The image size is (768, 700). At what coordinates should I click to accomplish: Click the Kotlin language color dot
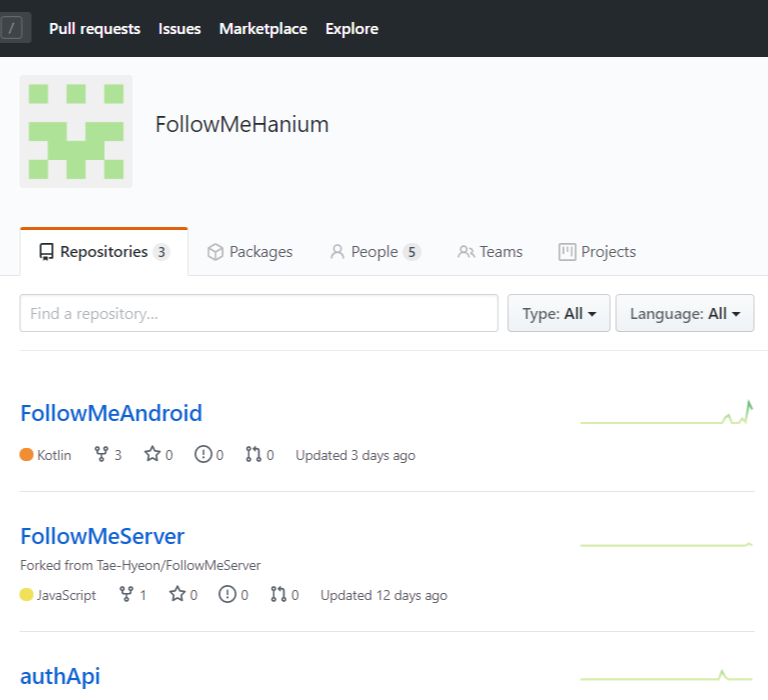(26, 455)
